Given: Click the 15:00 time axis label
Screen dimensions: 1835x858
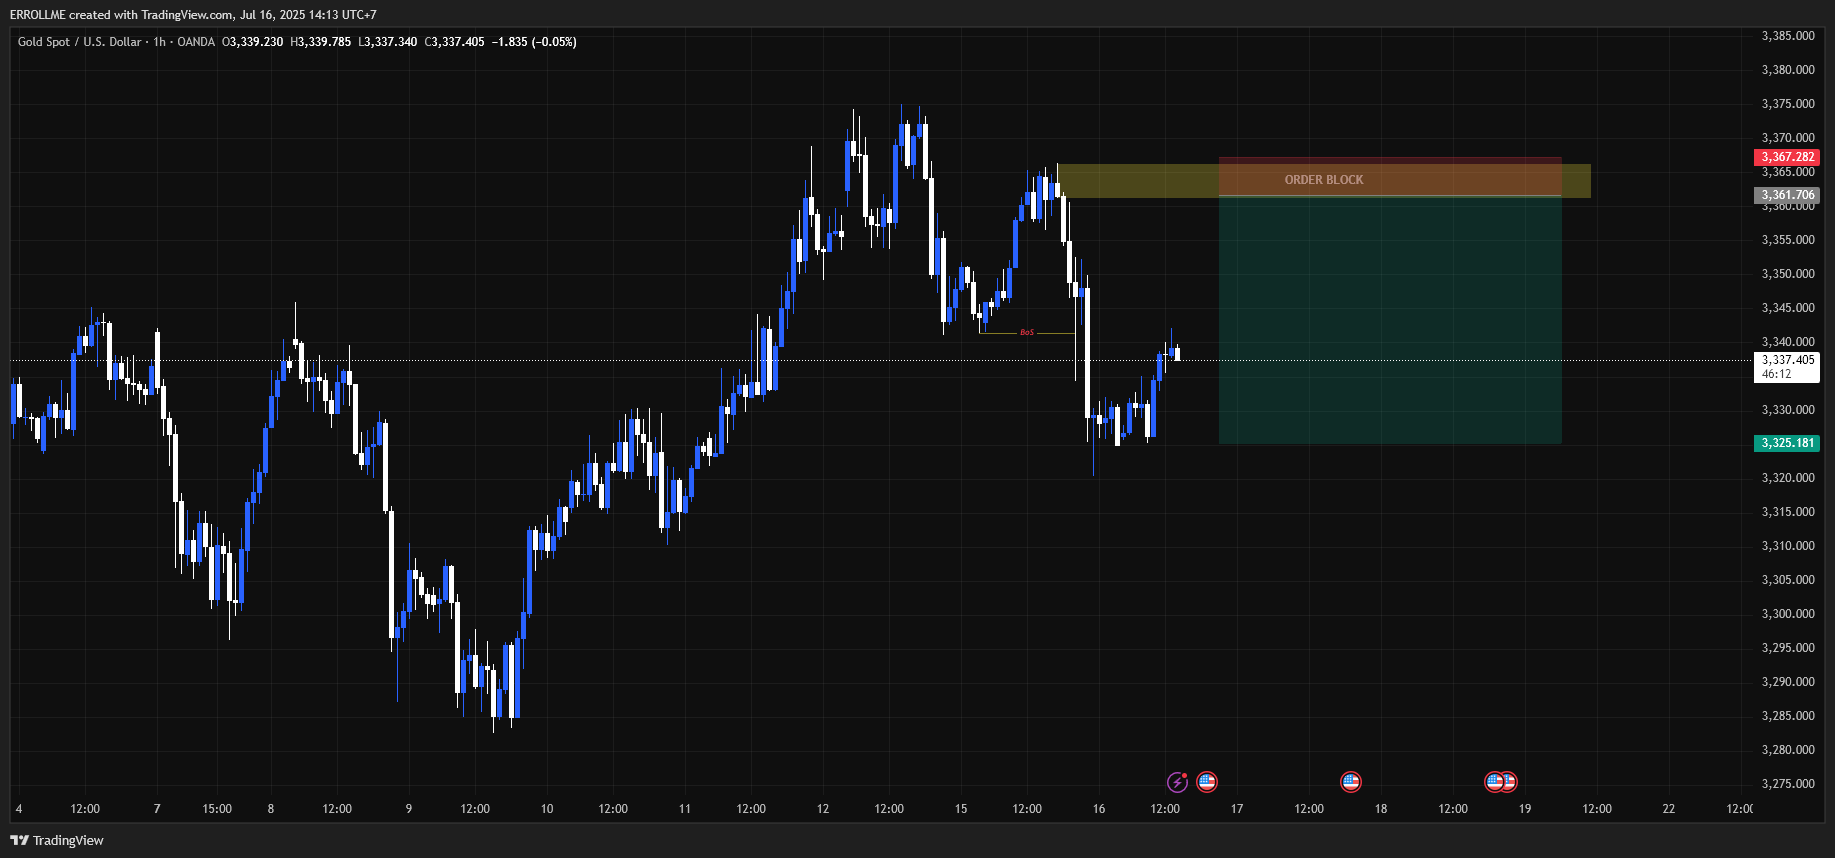Looking at the screenshot, I should (x=217, y=809).
